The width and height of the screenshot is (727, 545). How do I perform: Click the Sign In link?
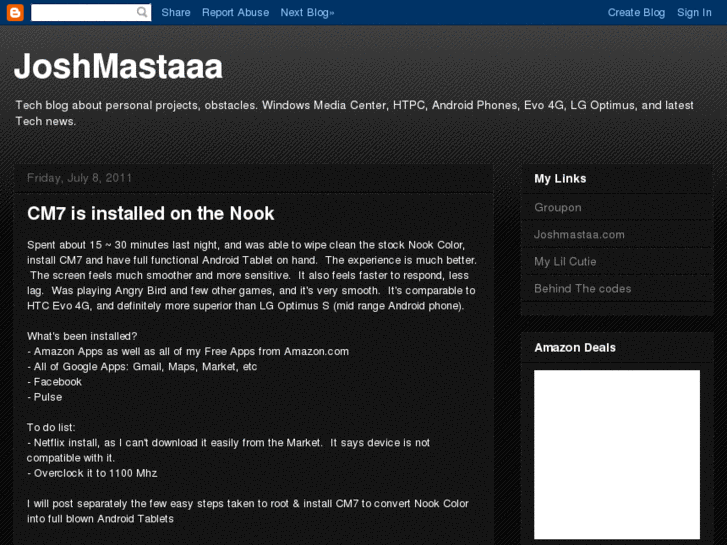694,13
